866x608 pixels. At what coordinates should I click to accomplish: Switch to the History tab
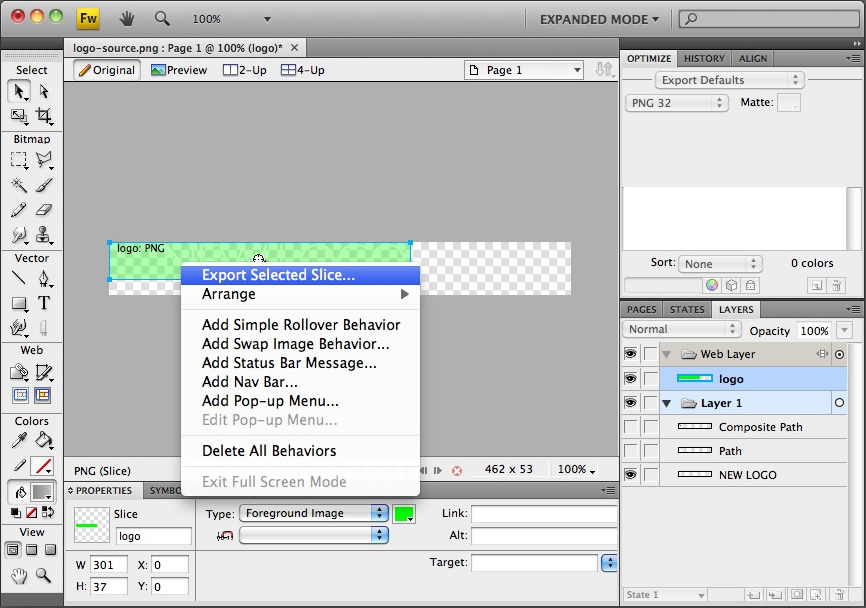coord(704,59)
